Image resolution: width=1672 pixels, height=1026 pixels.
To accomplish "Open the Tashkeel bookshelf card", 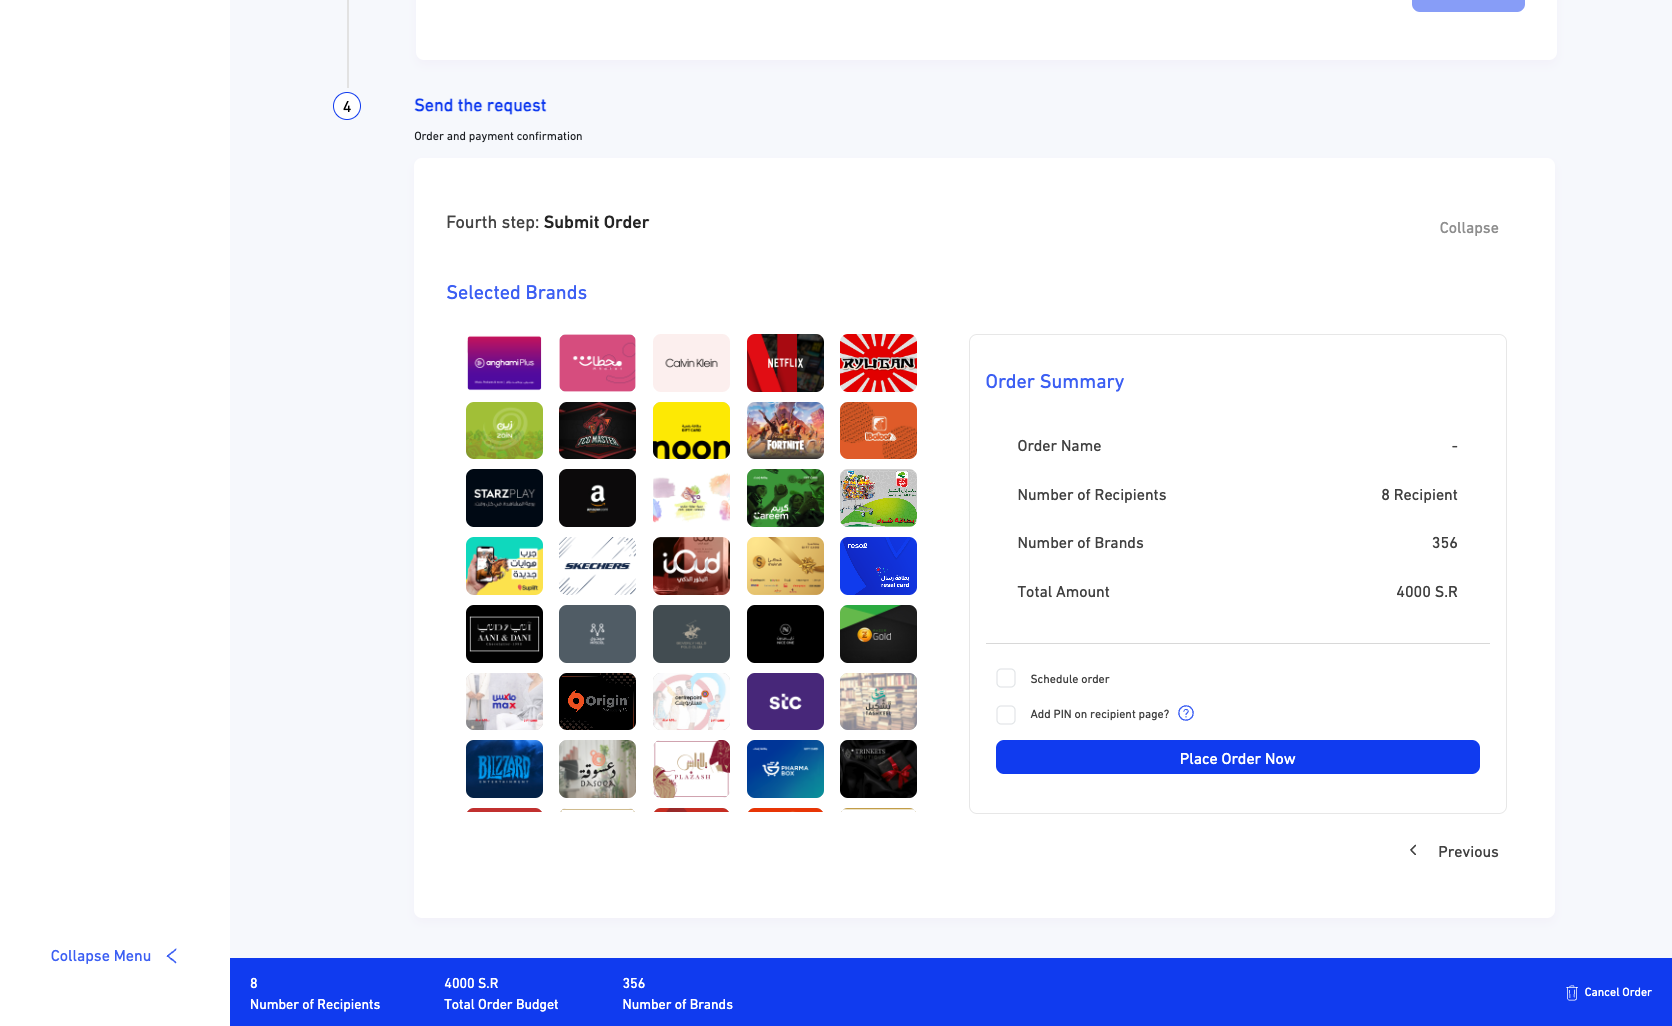I will click(878, 702).
